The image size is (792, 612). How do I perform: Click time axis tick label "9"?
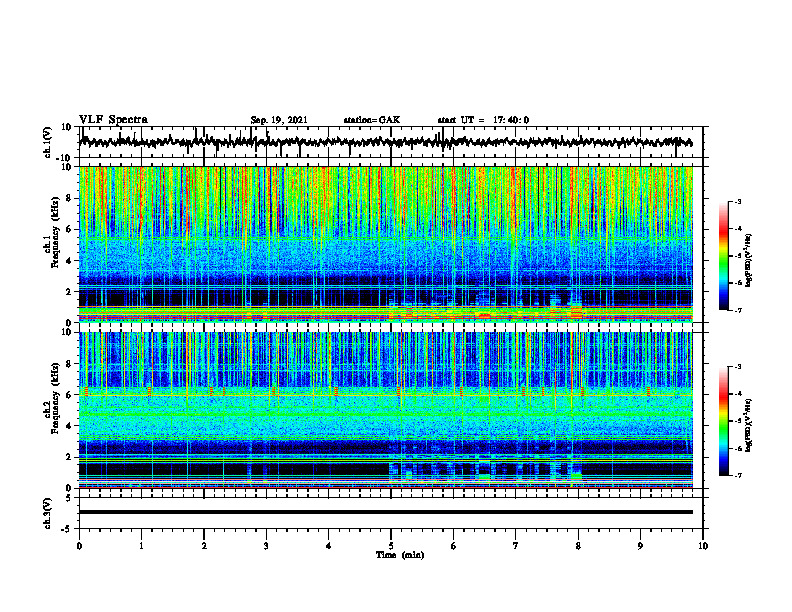point(640,546)
